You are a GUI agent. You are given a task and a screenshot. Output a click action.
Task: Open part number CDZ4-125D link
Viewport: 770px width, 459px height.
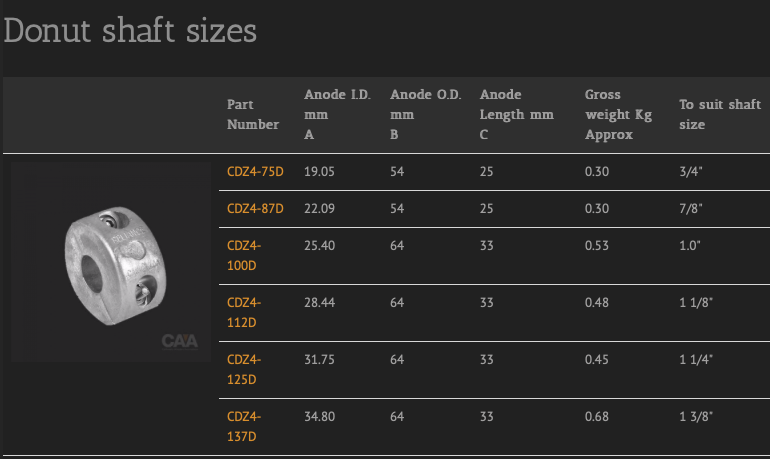244,369
